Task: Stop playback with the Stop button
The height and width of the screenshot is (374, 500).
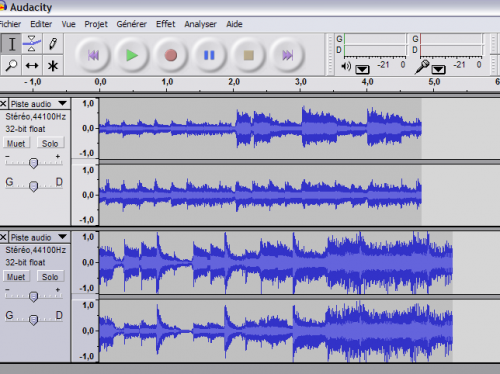Action: (248, 55)
